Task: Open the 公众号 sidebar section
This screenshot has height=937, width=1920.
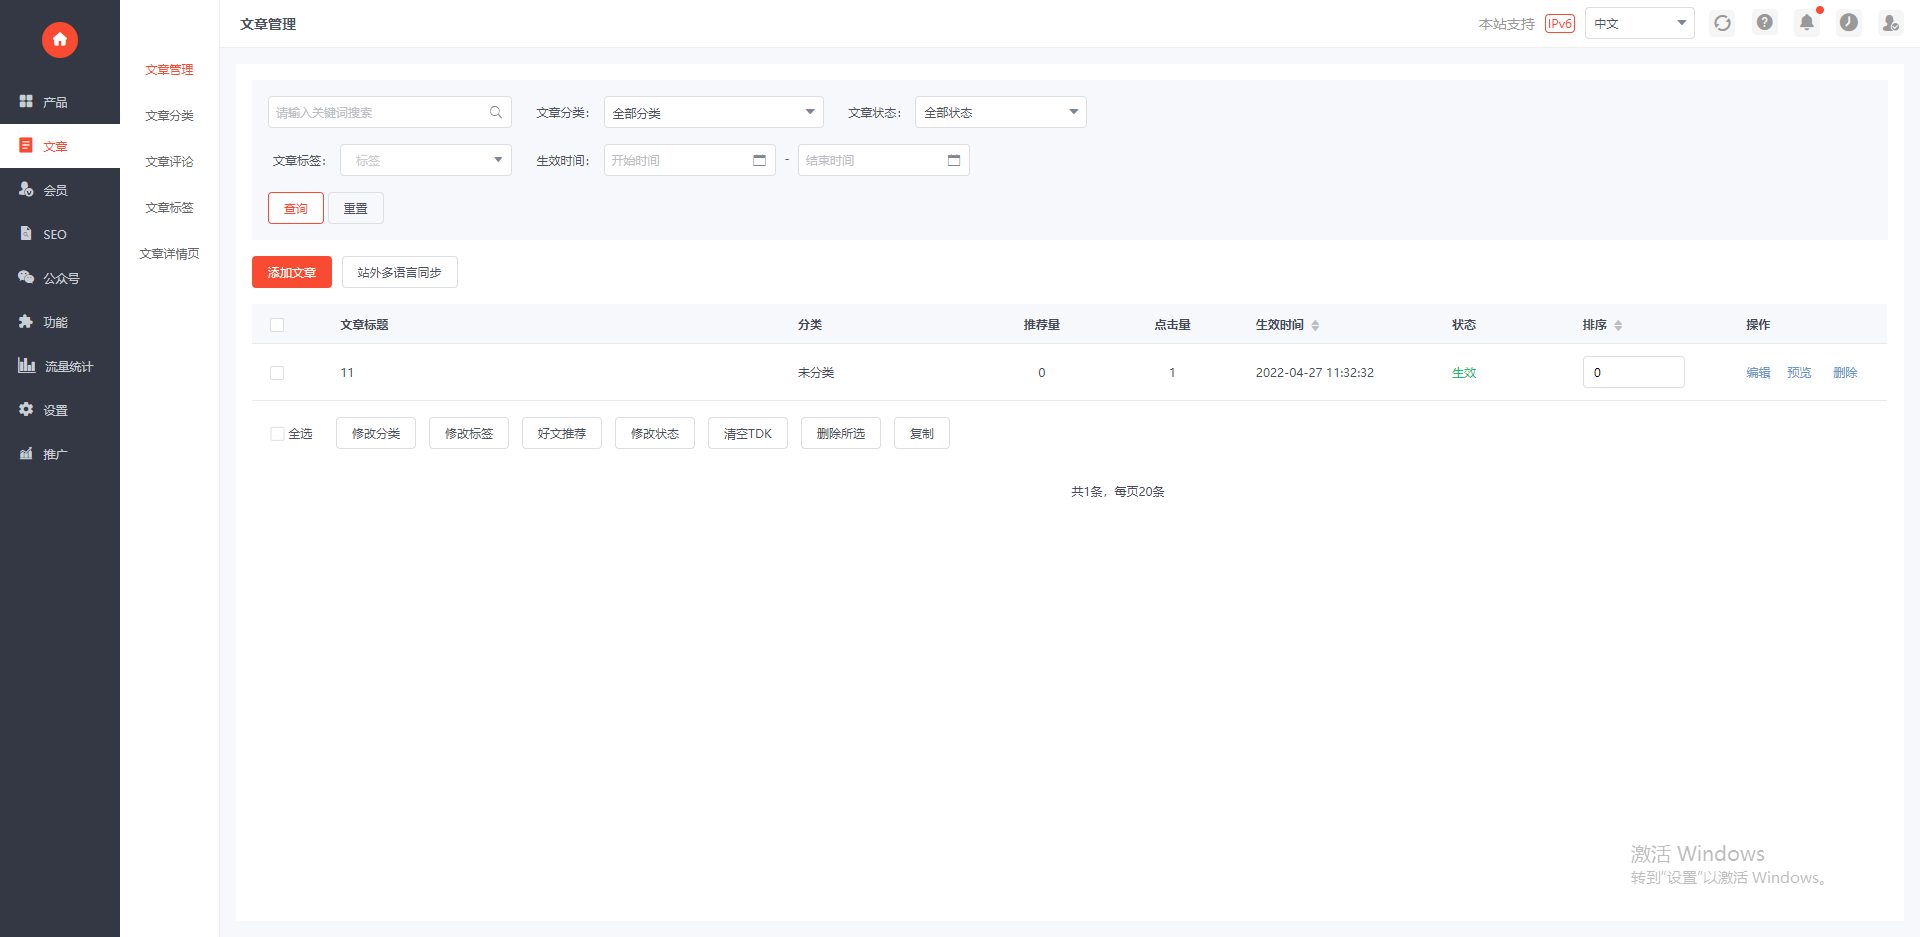Action: (60, 278)
